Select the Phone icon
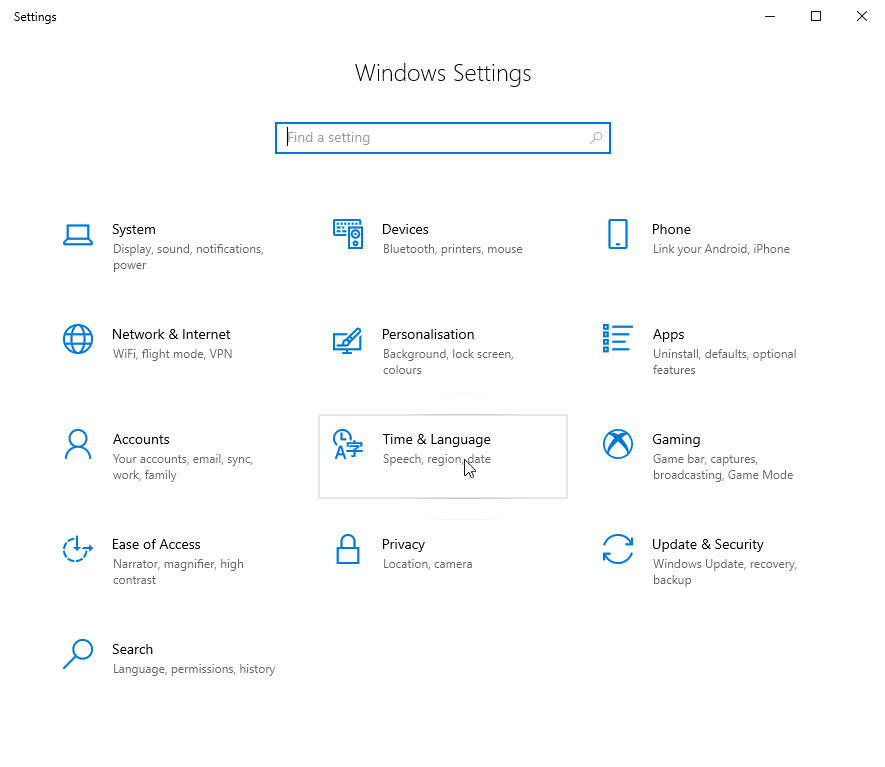This screenshot has width=885, height=767. point(618,235)
